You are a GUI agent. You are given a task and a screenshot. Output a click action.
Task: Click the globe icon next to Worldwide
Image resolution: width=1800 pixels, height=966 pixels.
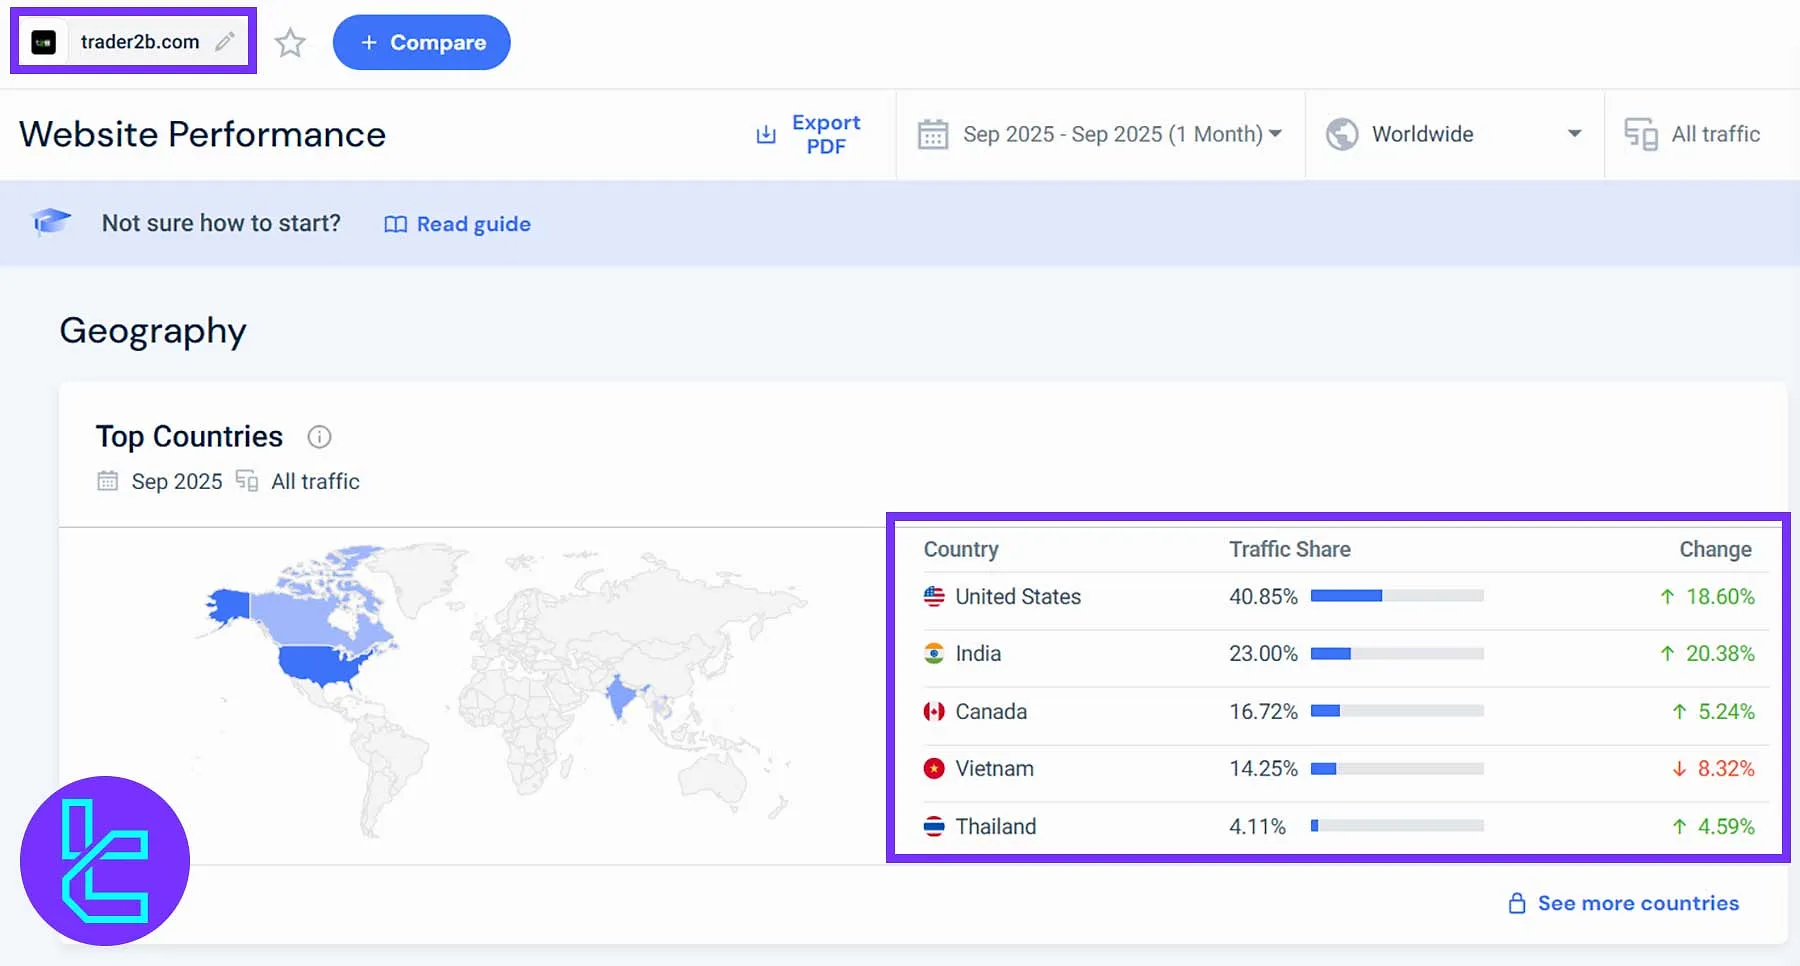click(1343, 133)
